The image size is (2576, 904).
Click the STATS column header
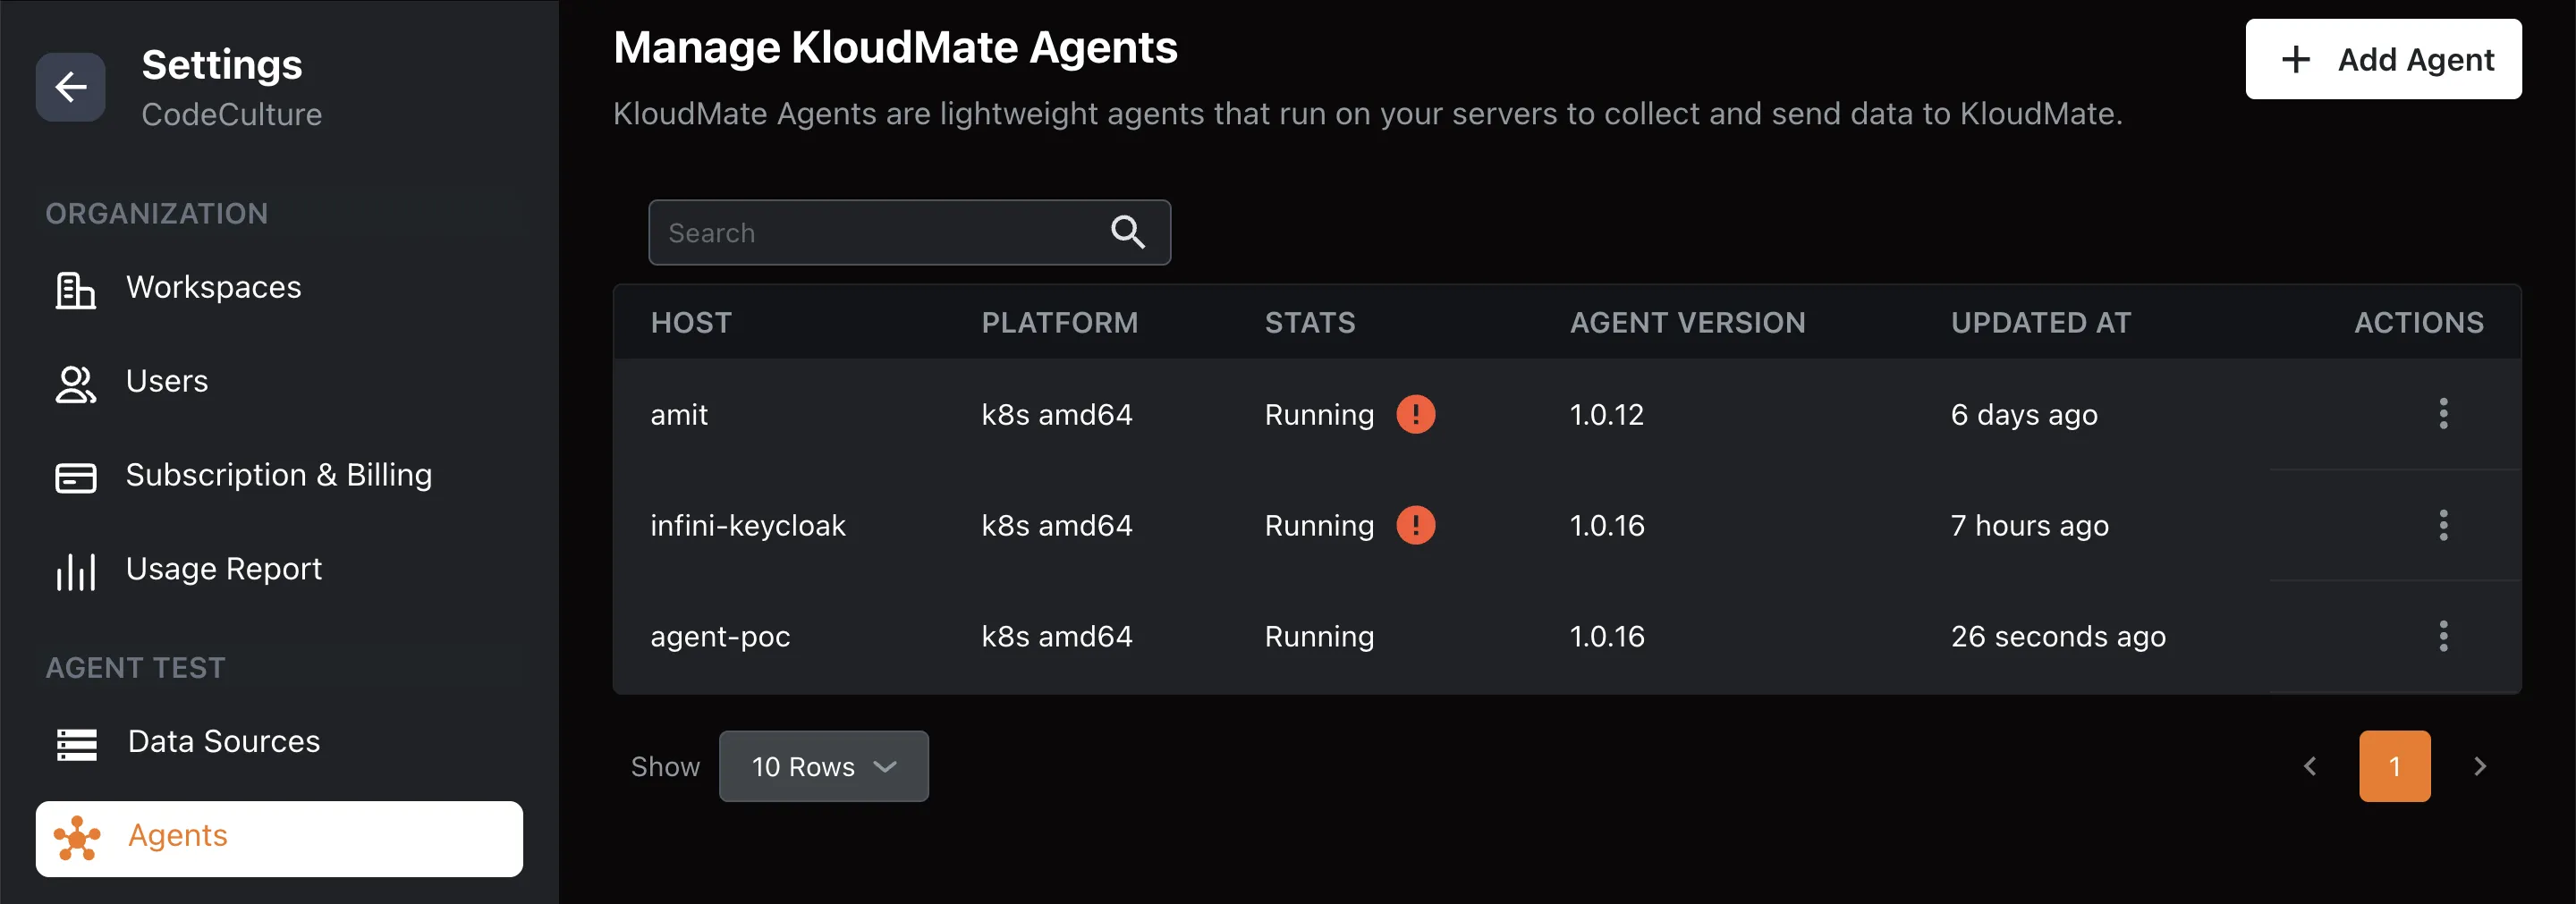[1310, 322]
